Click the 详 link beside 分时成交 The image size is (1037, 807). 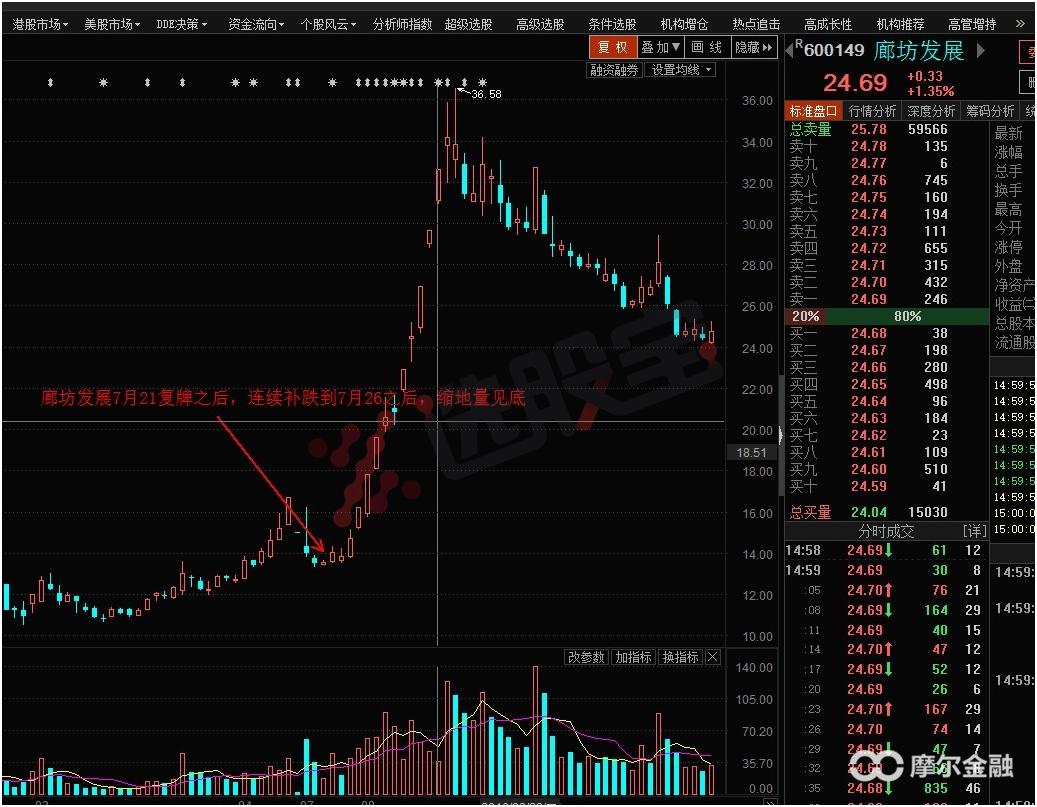pyautogui.click(x=975, y=531)
